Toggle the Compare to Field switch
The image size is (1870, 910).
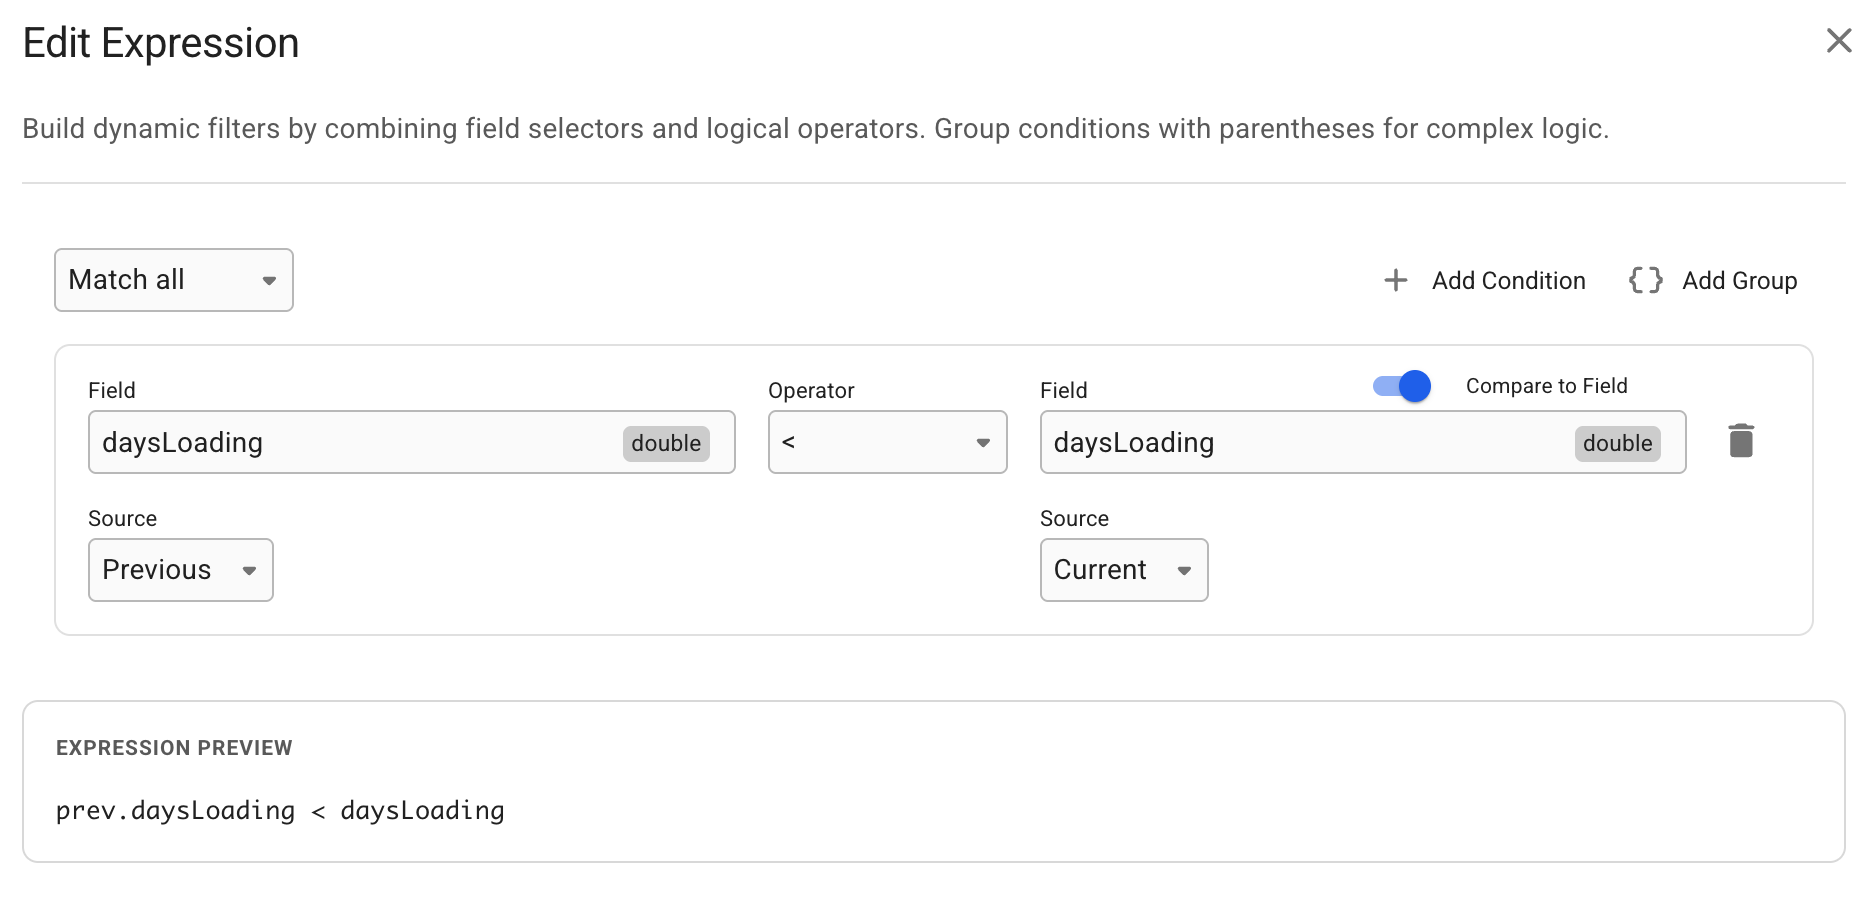point(1402,386)
